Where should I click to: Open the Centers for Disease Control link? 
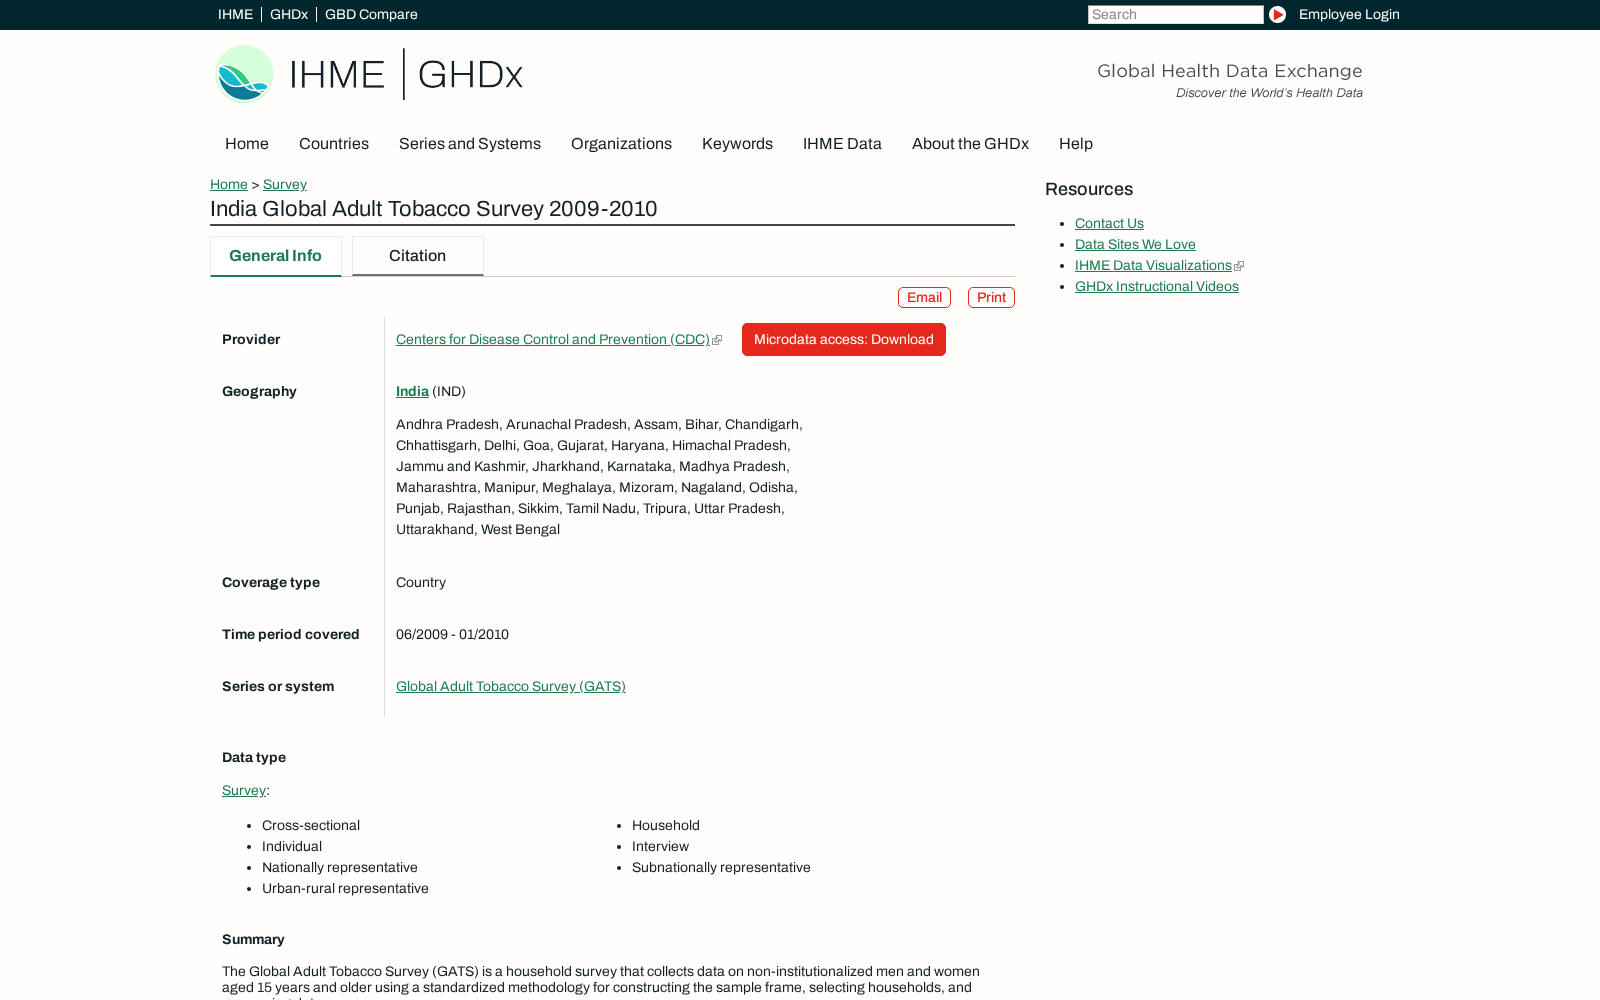click(553, 340)
